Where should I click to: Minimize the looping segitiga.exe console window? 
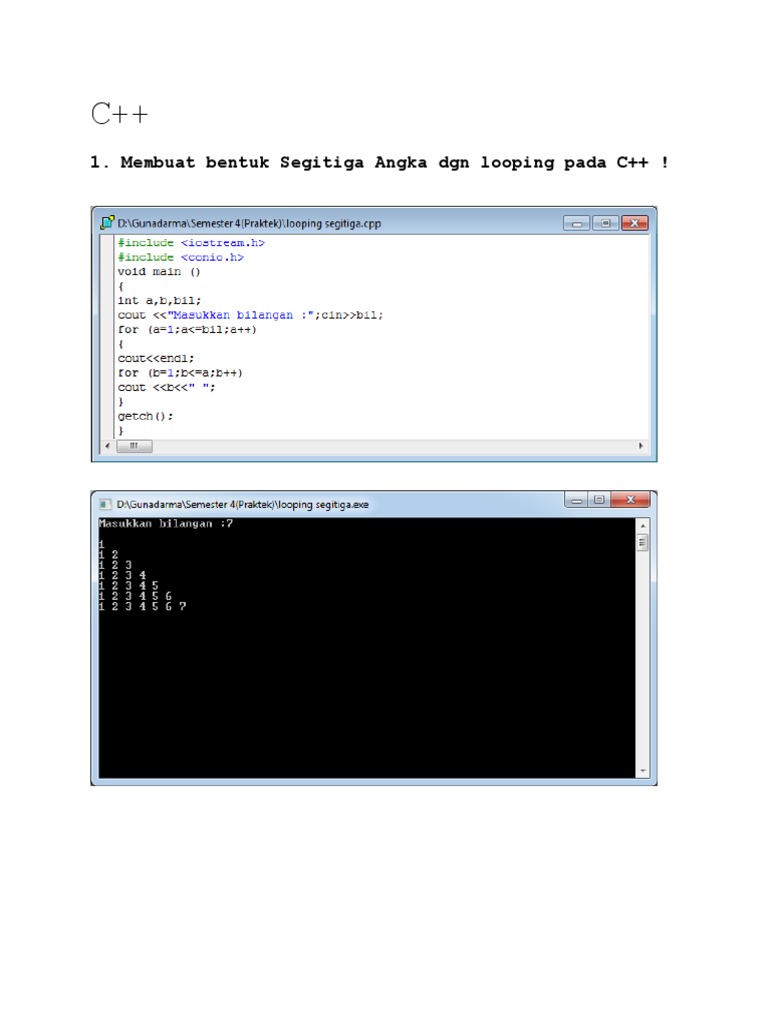pyautogui.click(x=576, y=500)
